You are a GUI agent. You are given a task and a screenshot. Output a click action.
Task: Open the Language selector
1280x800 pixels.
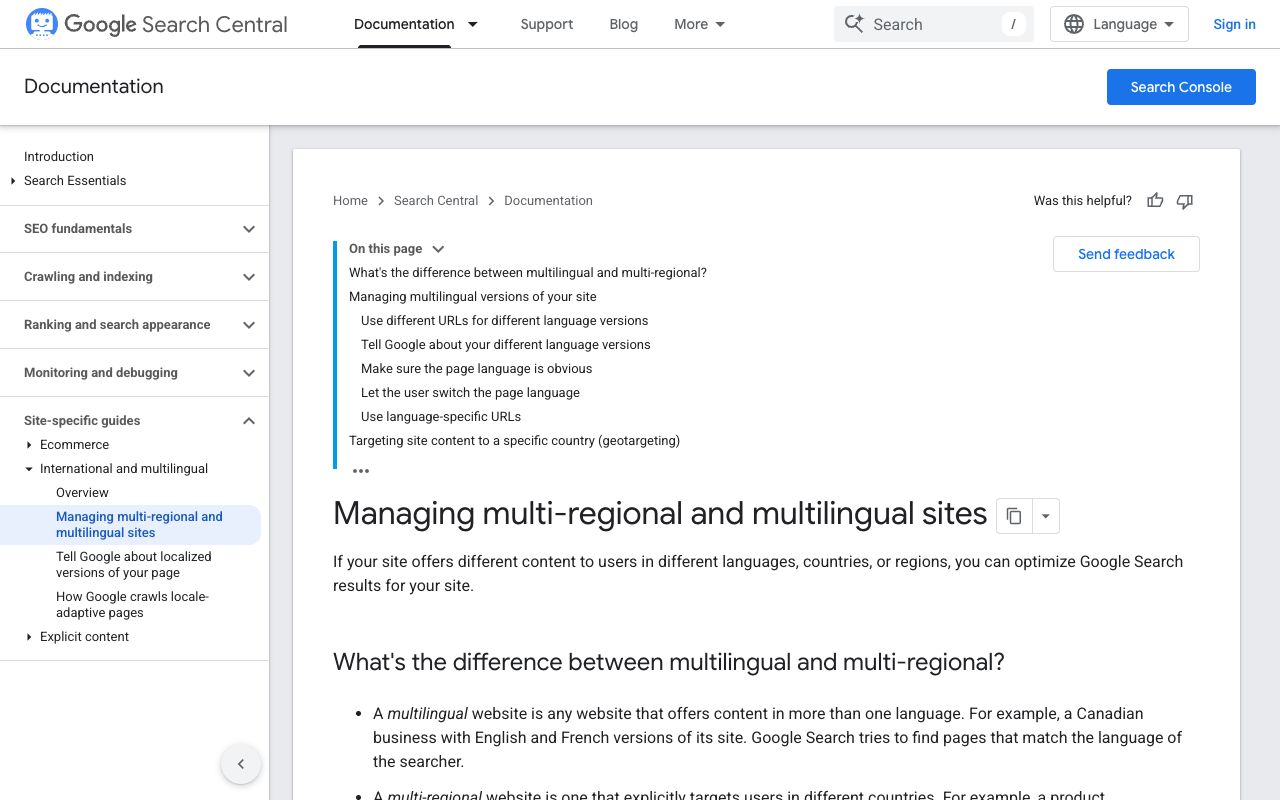coord(1119,24)
